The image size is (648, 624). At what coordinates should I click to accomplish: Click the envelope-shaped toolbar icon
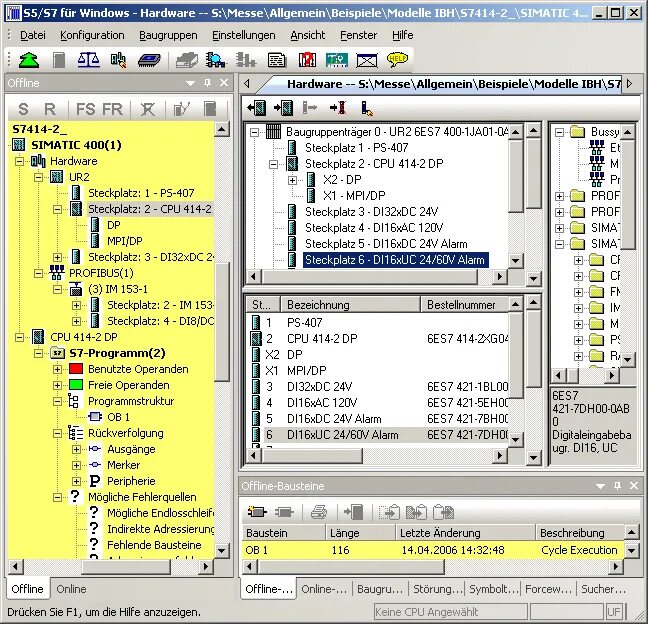(367, 61)
